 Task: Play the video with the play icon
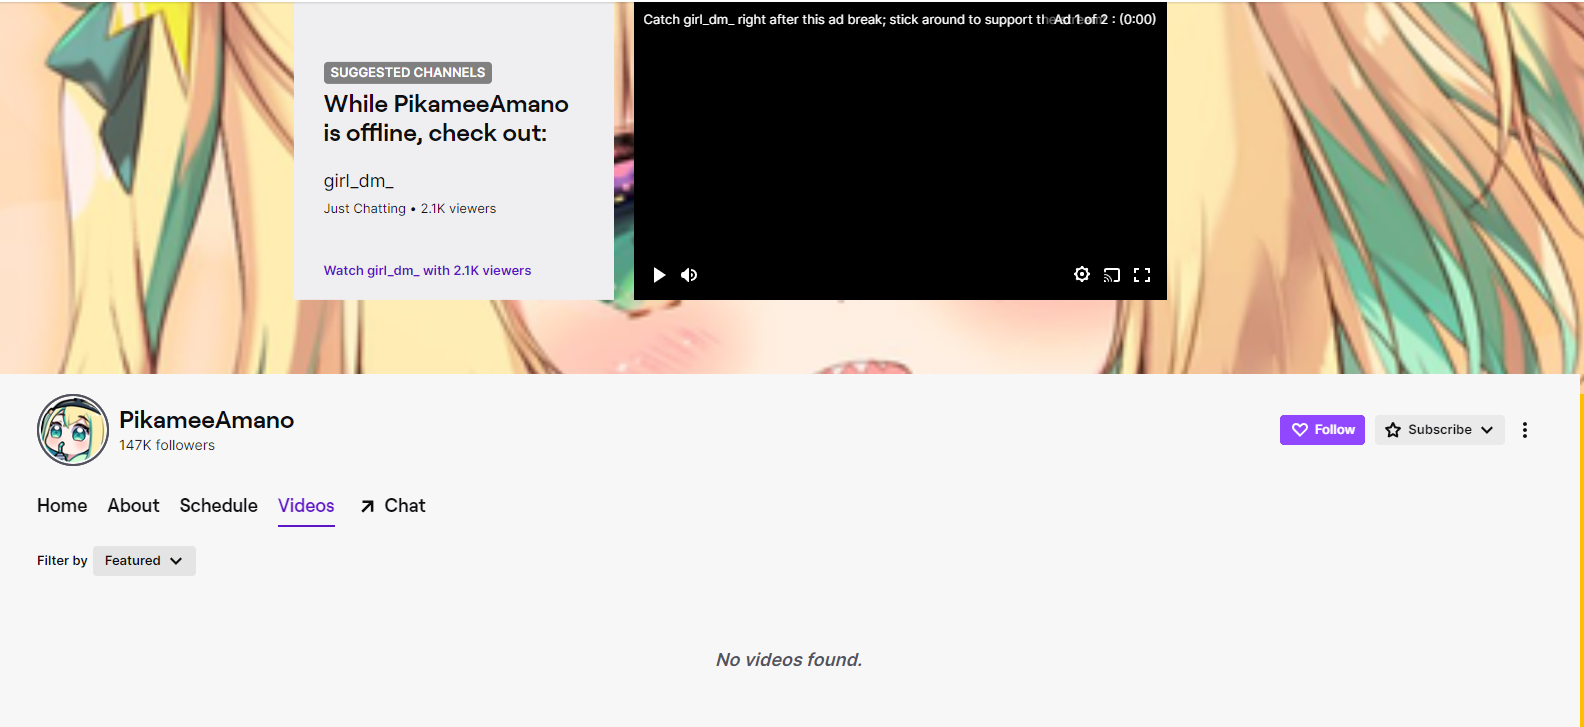click(x=659, y=275)
